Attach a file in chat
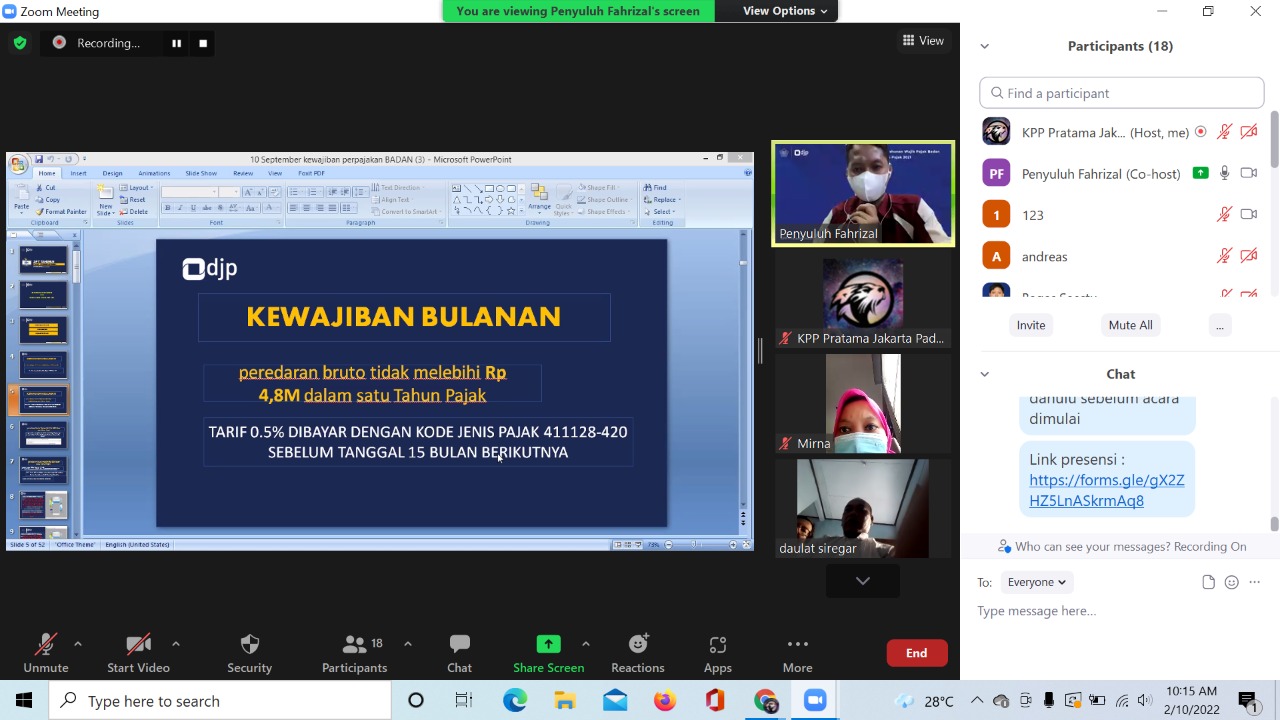Screen dimensions: 1280x720 [1208, 582]
